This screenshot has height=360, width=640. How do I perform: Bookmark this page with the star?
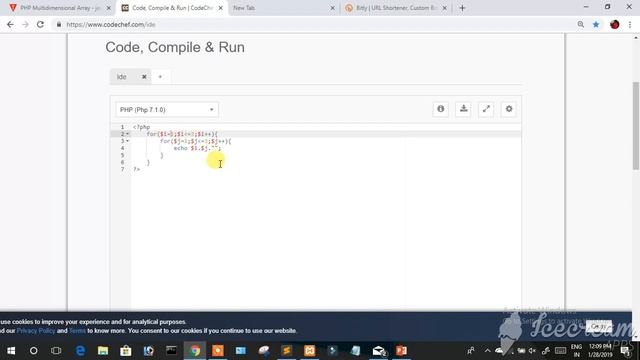tap(596, 24)
